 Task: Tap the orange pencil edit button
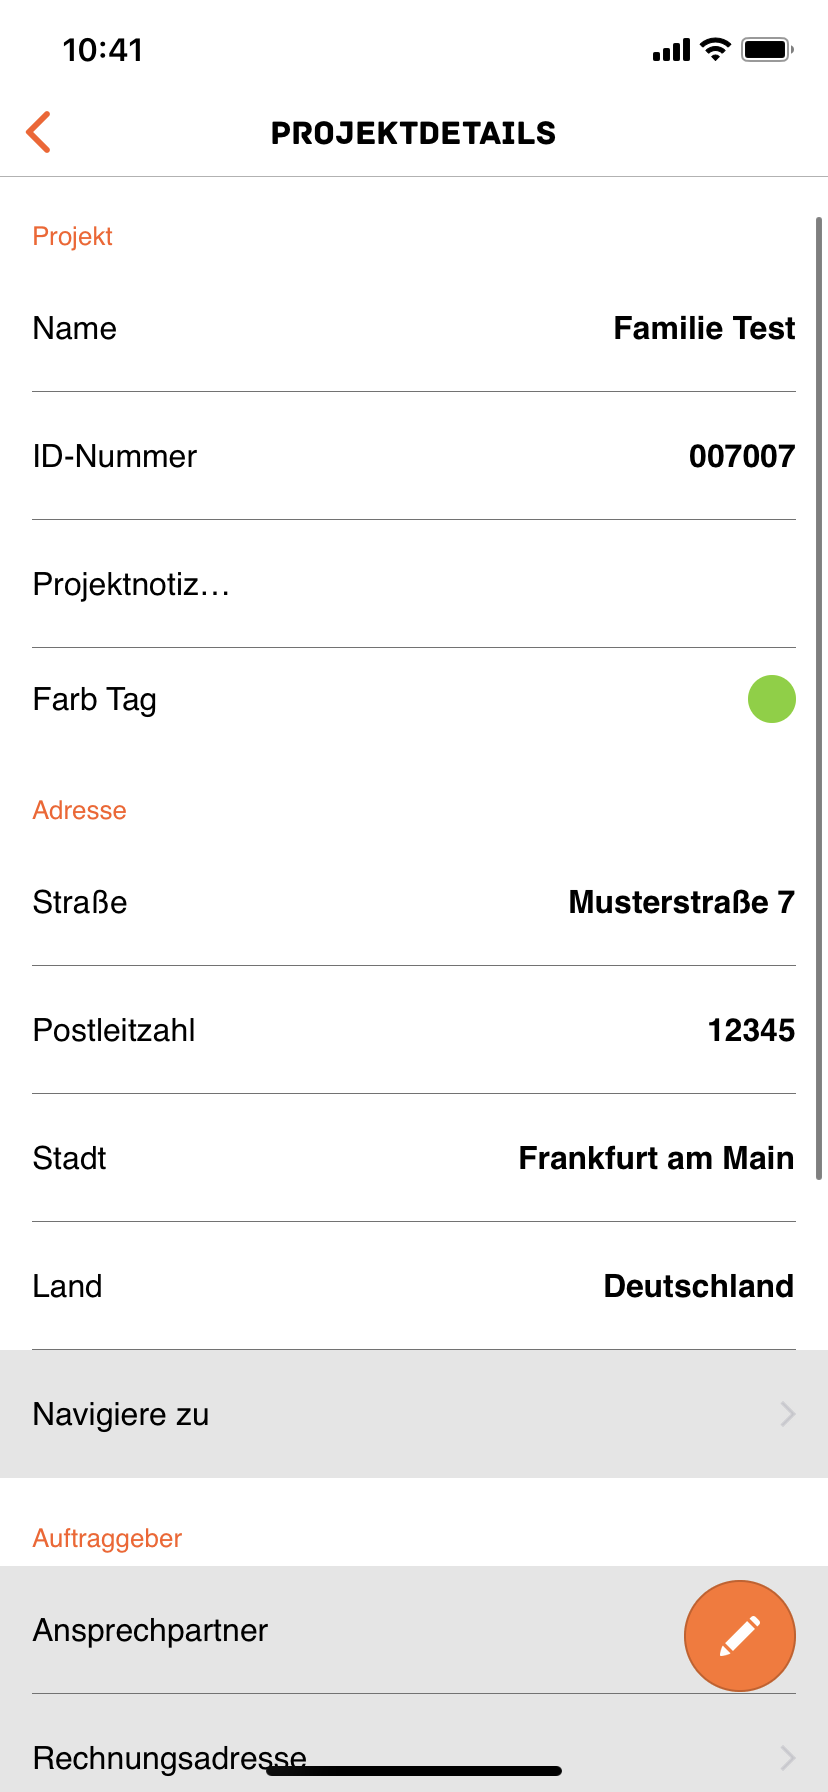click(740, 1636)
